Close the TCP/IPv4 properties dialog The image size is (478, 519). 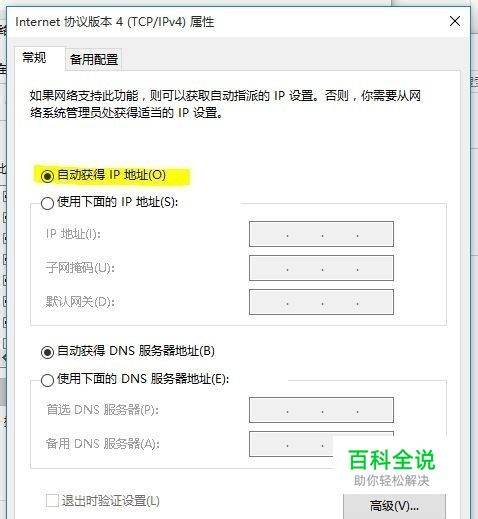(455, 21)
